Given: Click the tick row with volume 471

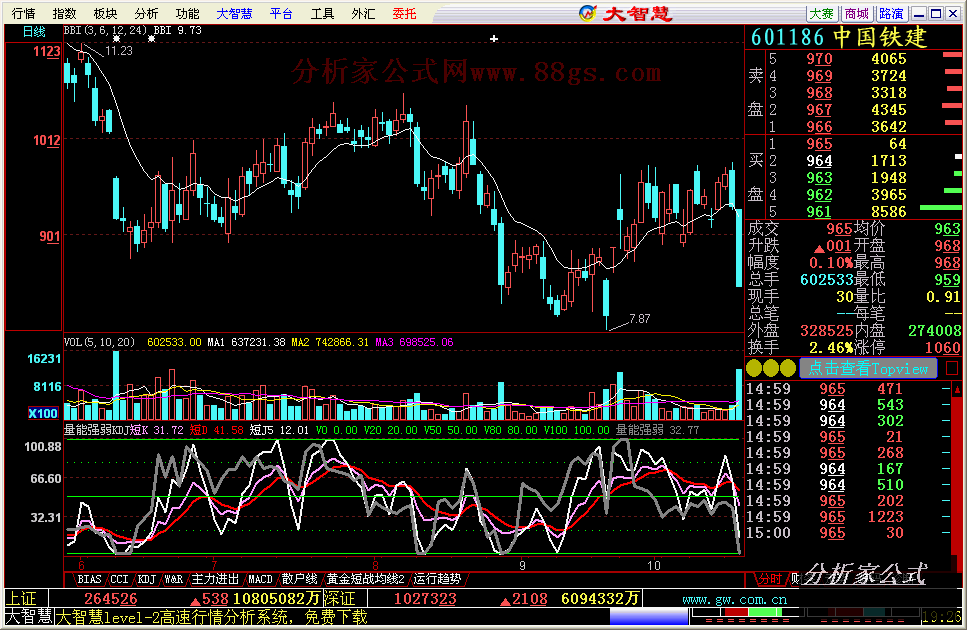Looking at the screenshot, I should 846,388.
